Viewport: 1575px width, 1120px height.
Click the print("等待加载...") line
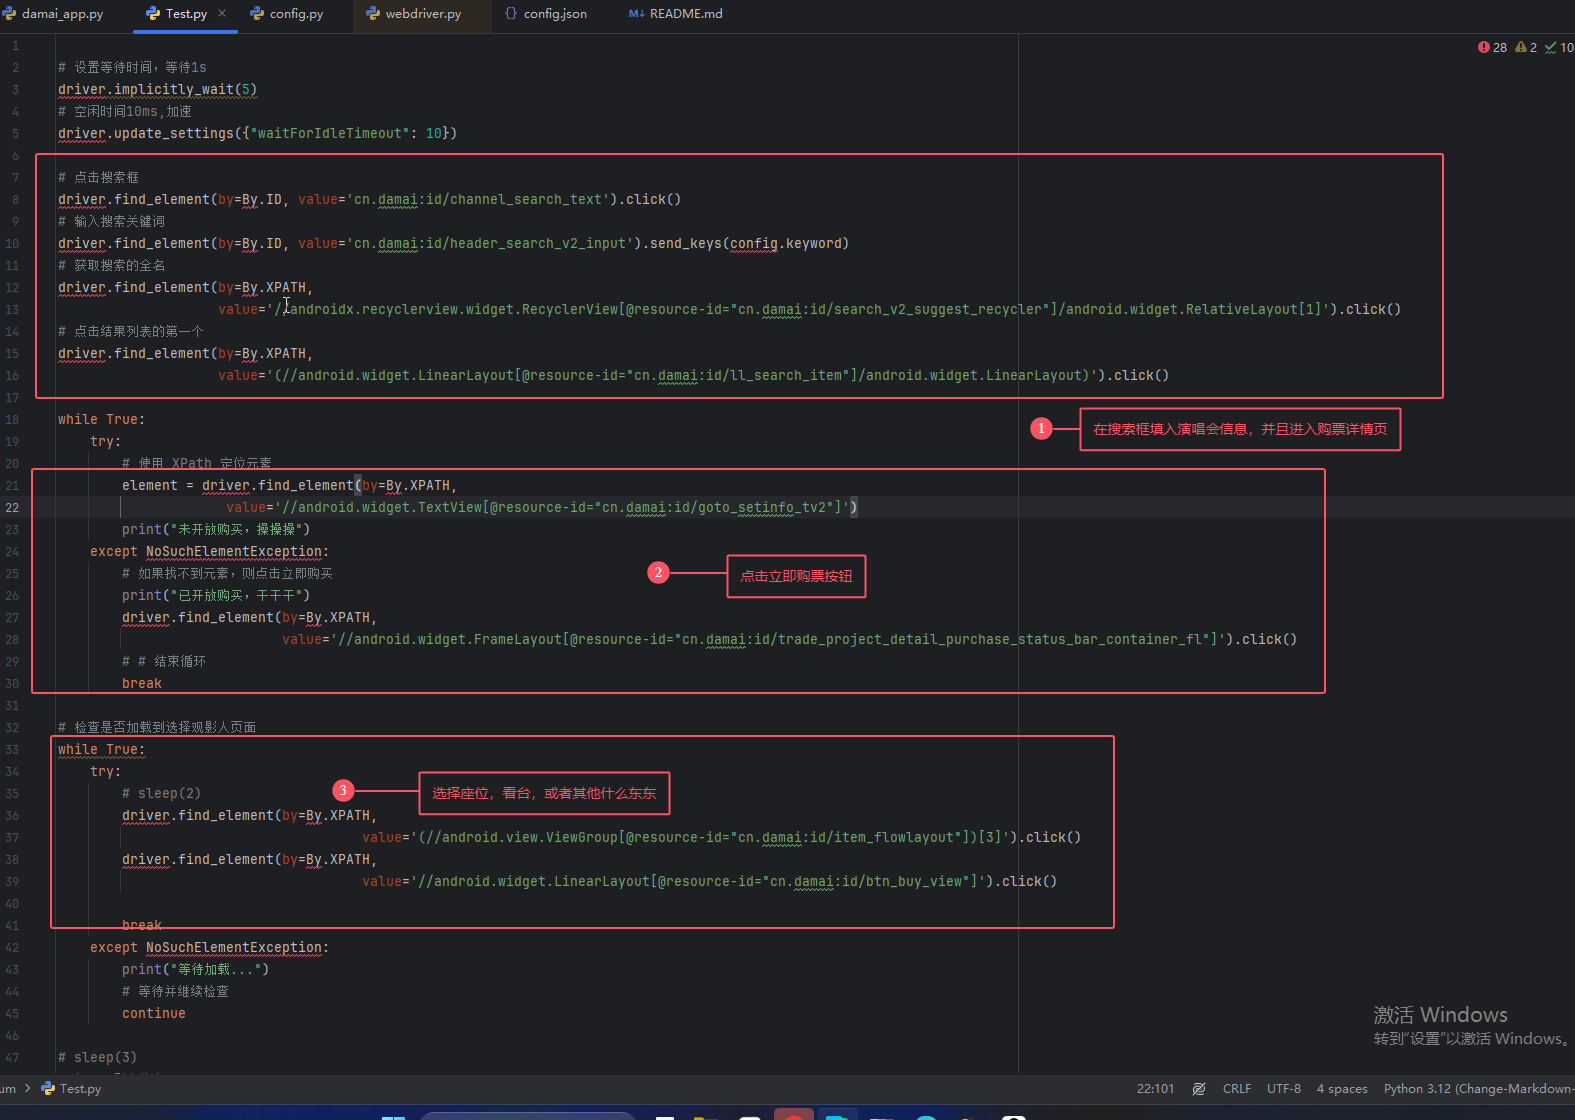(195, 969)
